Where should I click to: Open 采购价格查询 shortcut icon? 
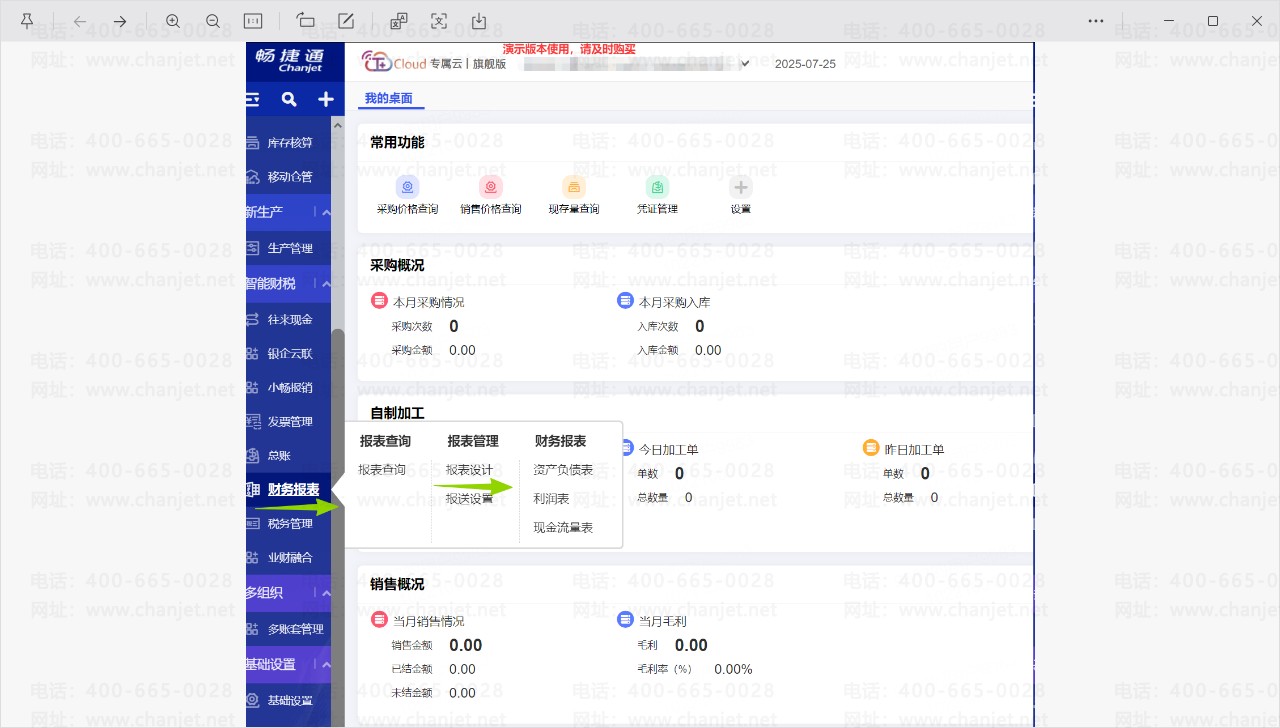407,186
